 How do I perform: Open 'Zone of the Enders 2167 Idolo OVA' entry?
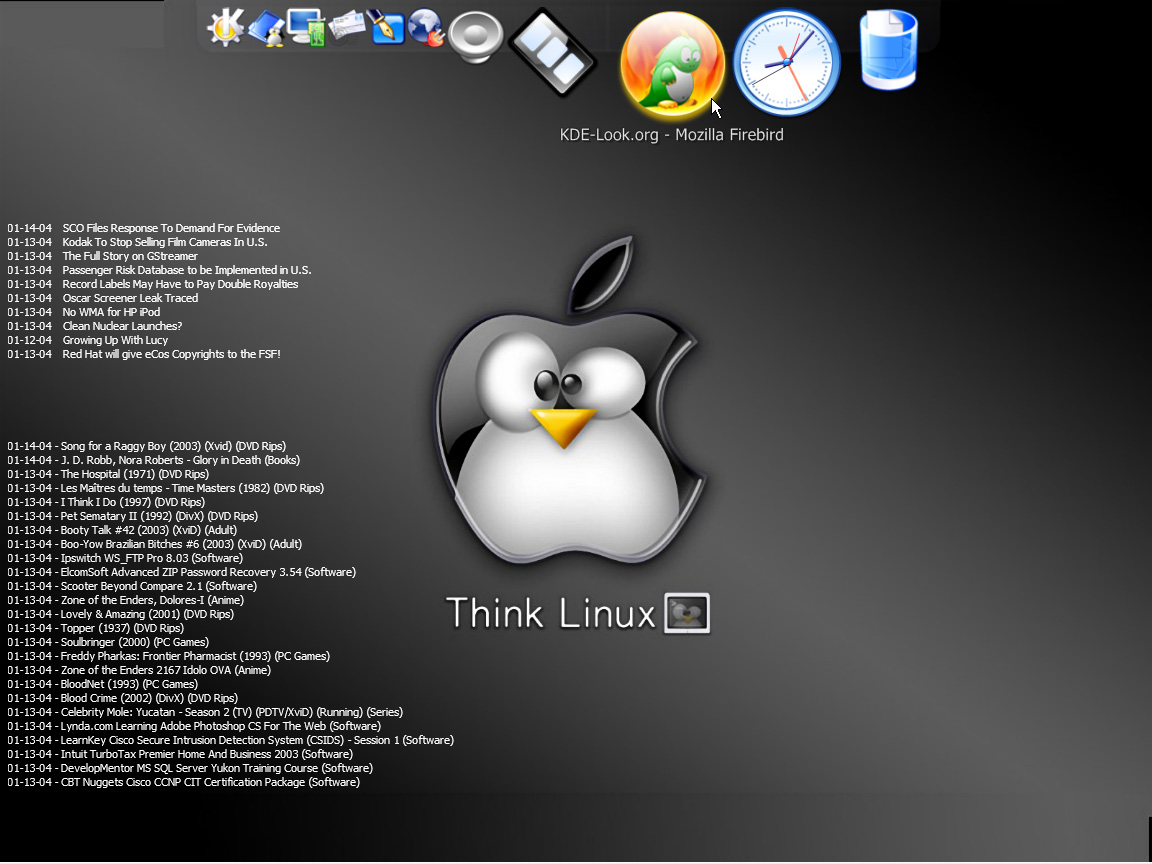pos(139,669)
